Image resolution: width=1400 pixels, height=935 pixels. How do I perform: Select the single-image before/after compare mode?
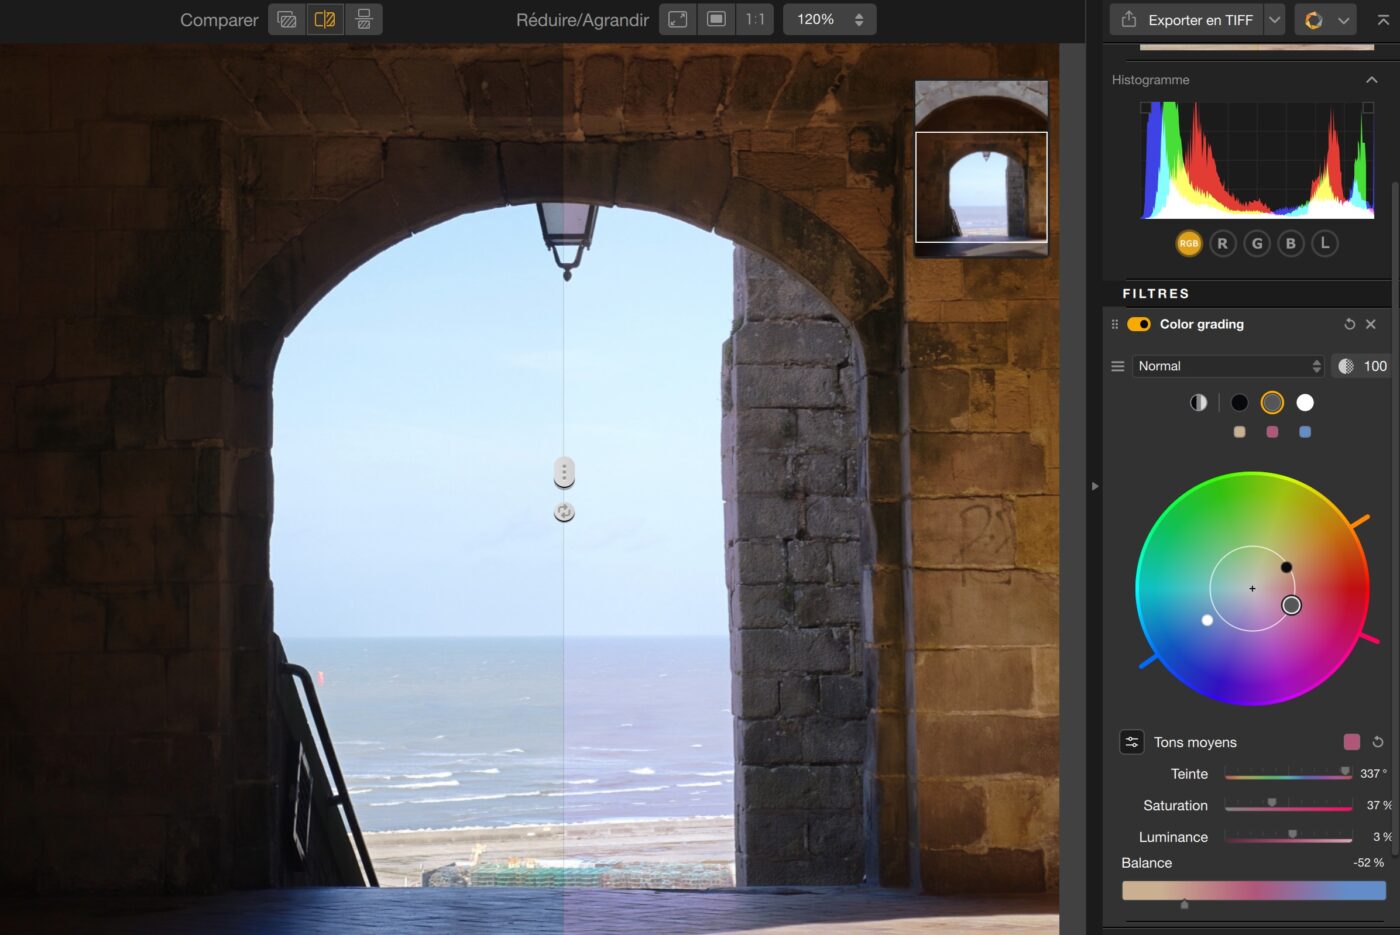pyautogui.click(x=287, y=20)
